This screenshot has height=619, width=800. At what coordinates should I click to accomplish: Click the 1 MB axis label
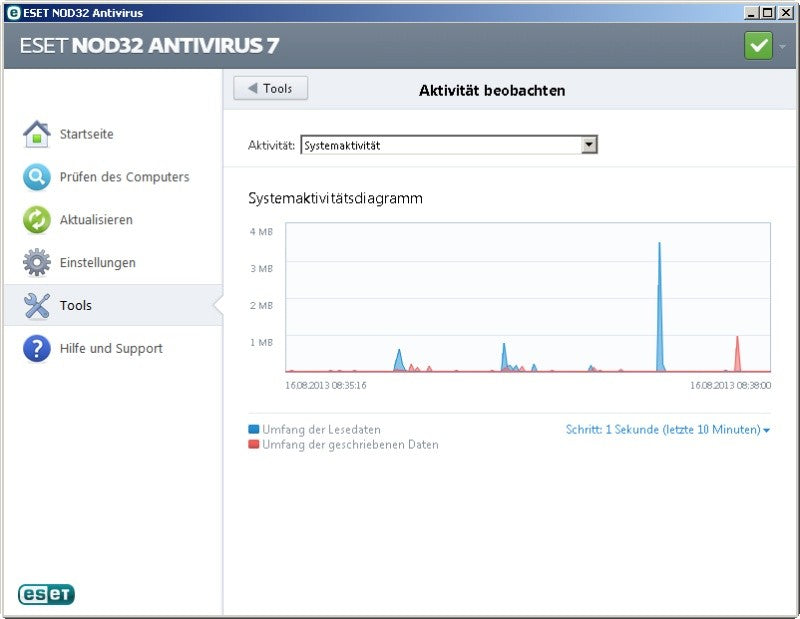(x=261, y=342)
